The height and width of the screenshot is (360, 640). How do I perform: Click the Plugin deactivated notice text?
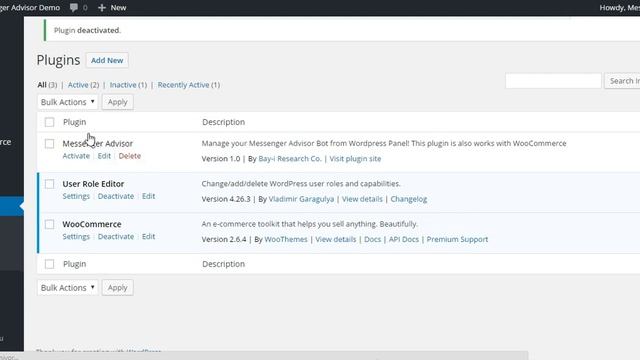[x=87, y=30]
